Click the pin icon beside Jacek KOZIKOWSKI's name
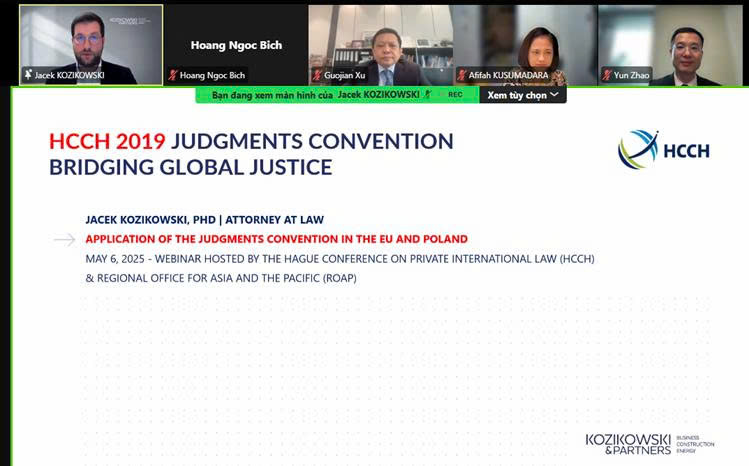The height and width of the screenshot is (466, 749). [28, 74]
